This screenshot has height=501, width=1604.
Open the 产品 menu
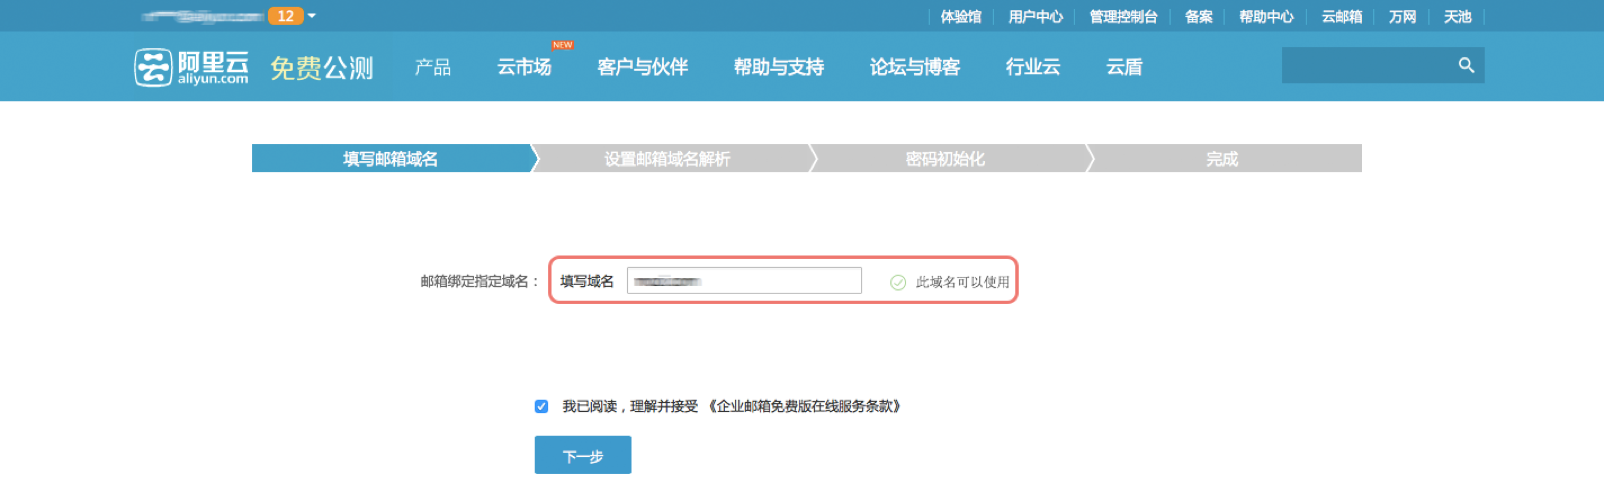click(432, 67)
